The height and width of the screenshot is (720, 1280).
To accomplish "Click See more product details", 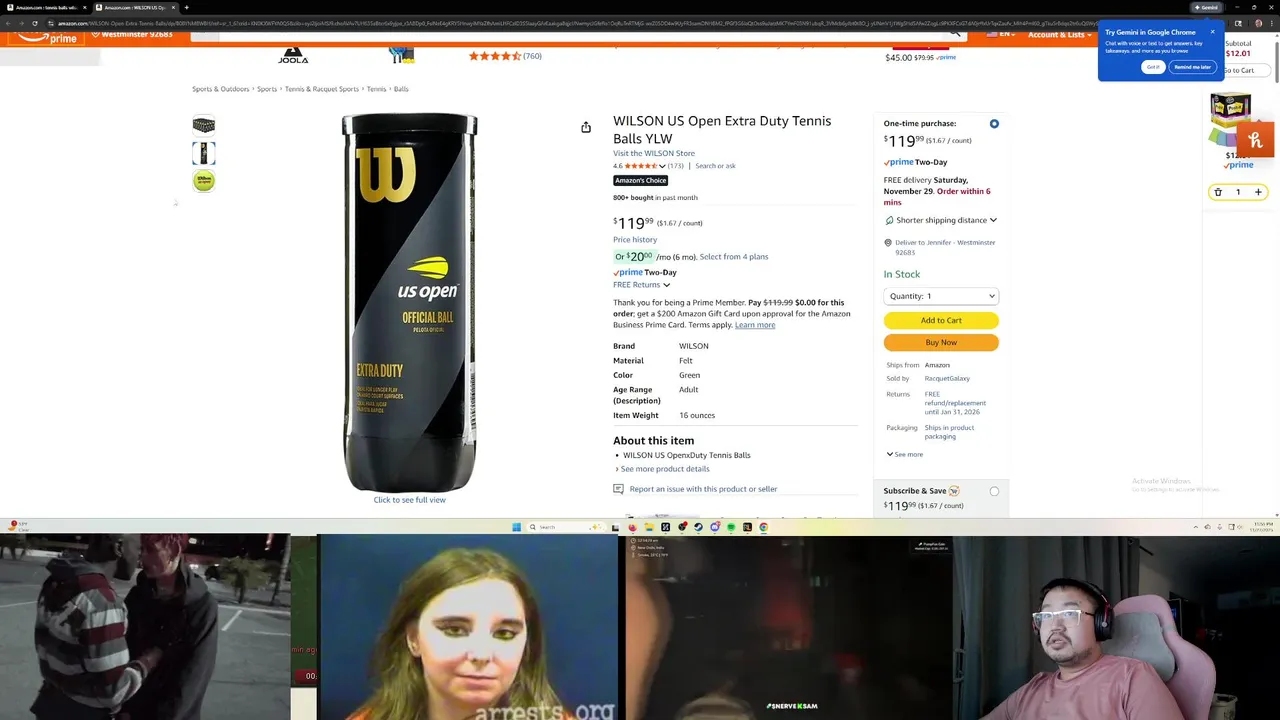I will point(665,469).
